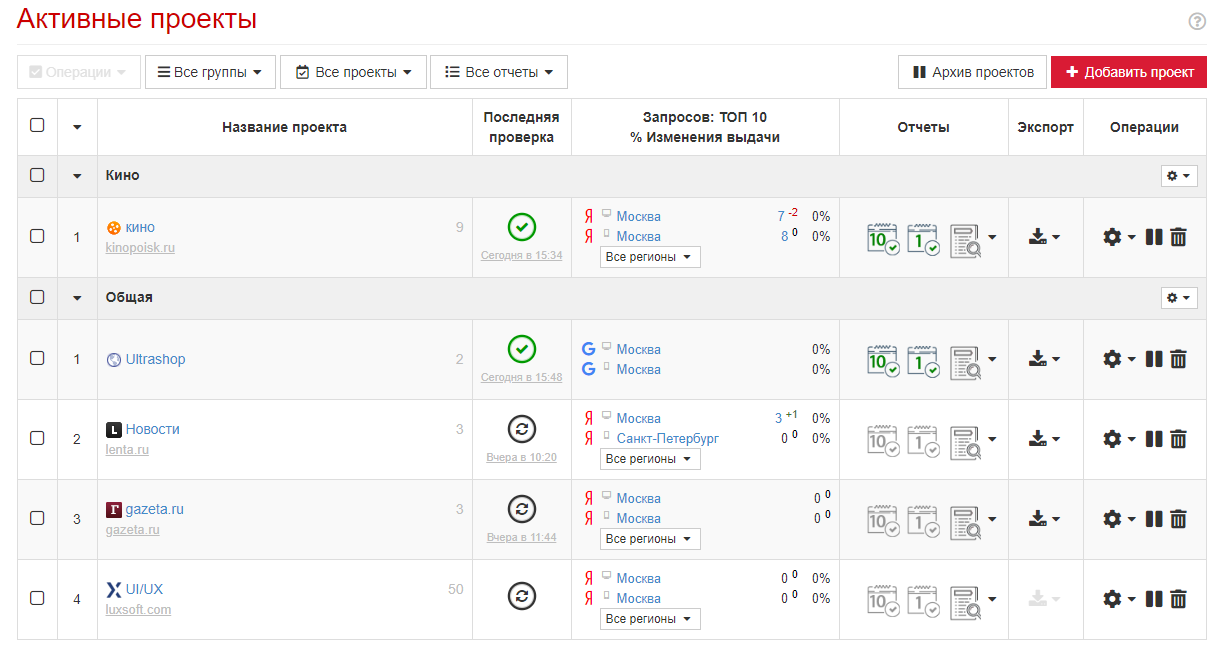Toggle the select-all checkbox in the table header
This screenshot has width=1226, height=657.
tap(37, 126)
